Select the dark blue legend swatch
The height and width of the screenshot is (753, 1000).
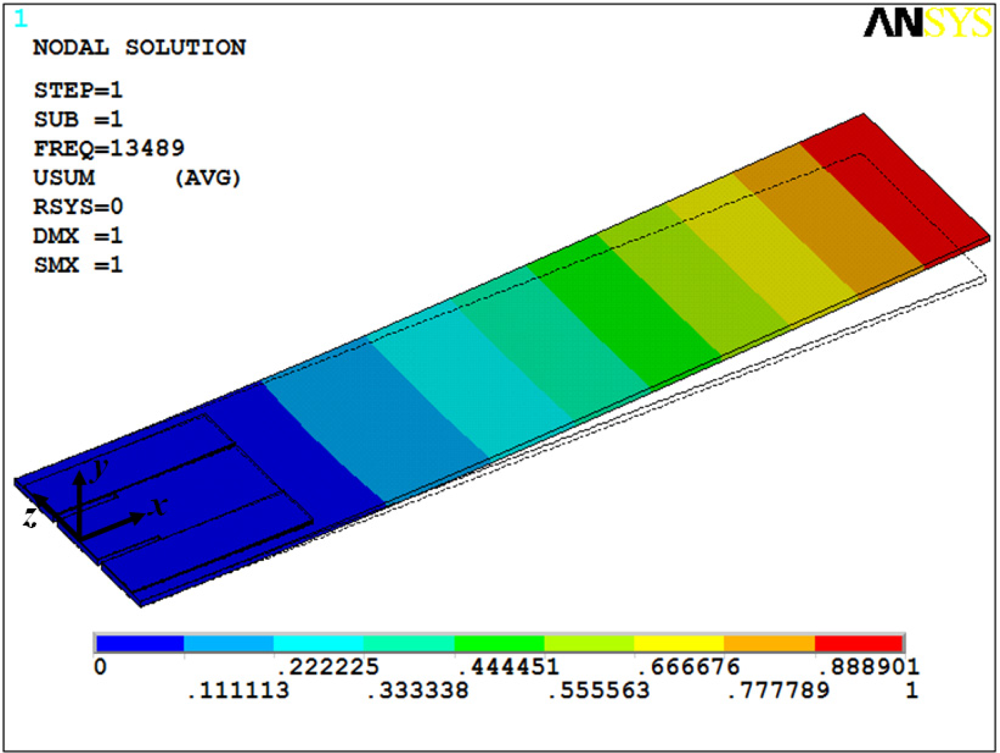click(139, 642)
